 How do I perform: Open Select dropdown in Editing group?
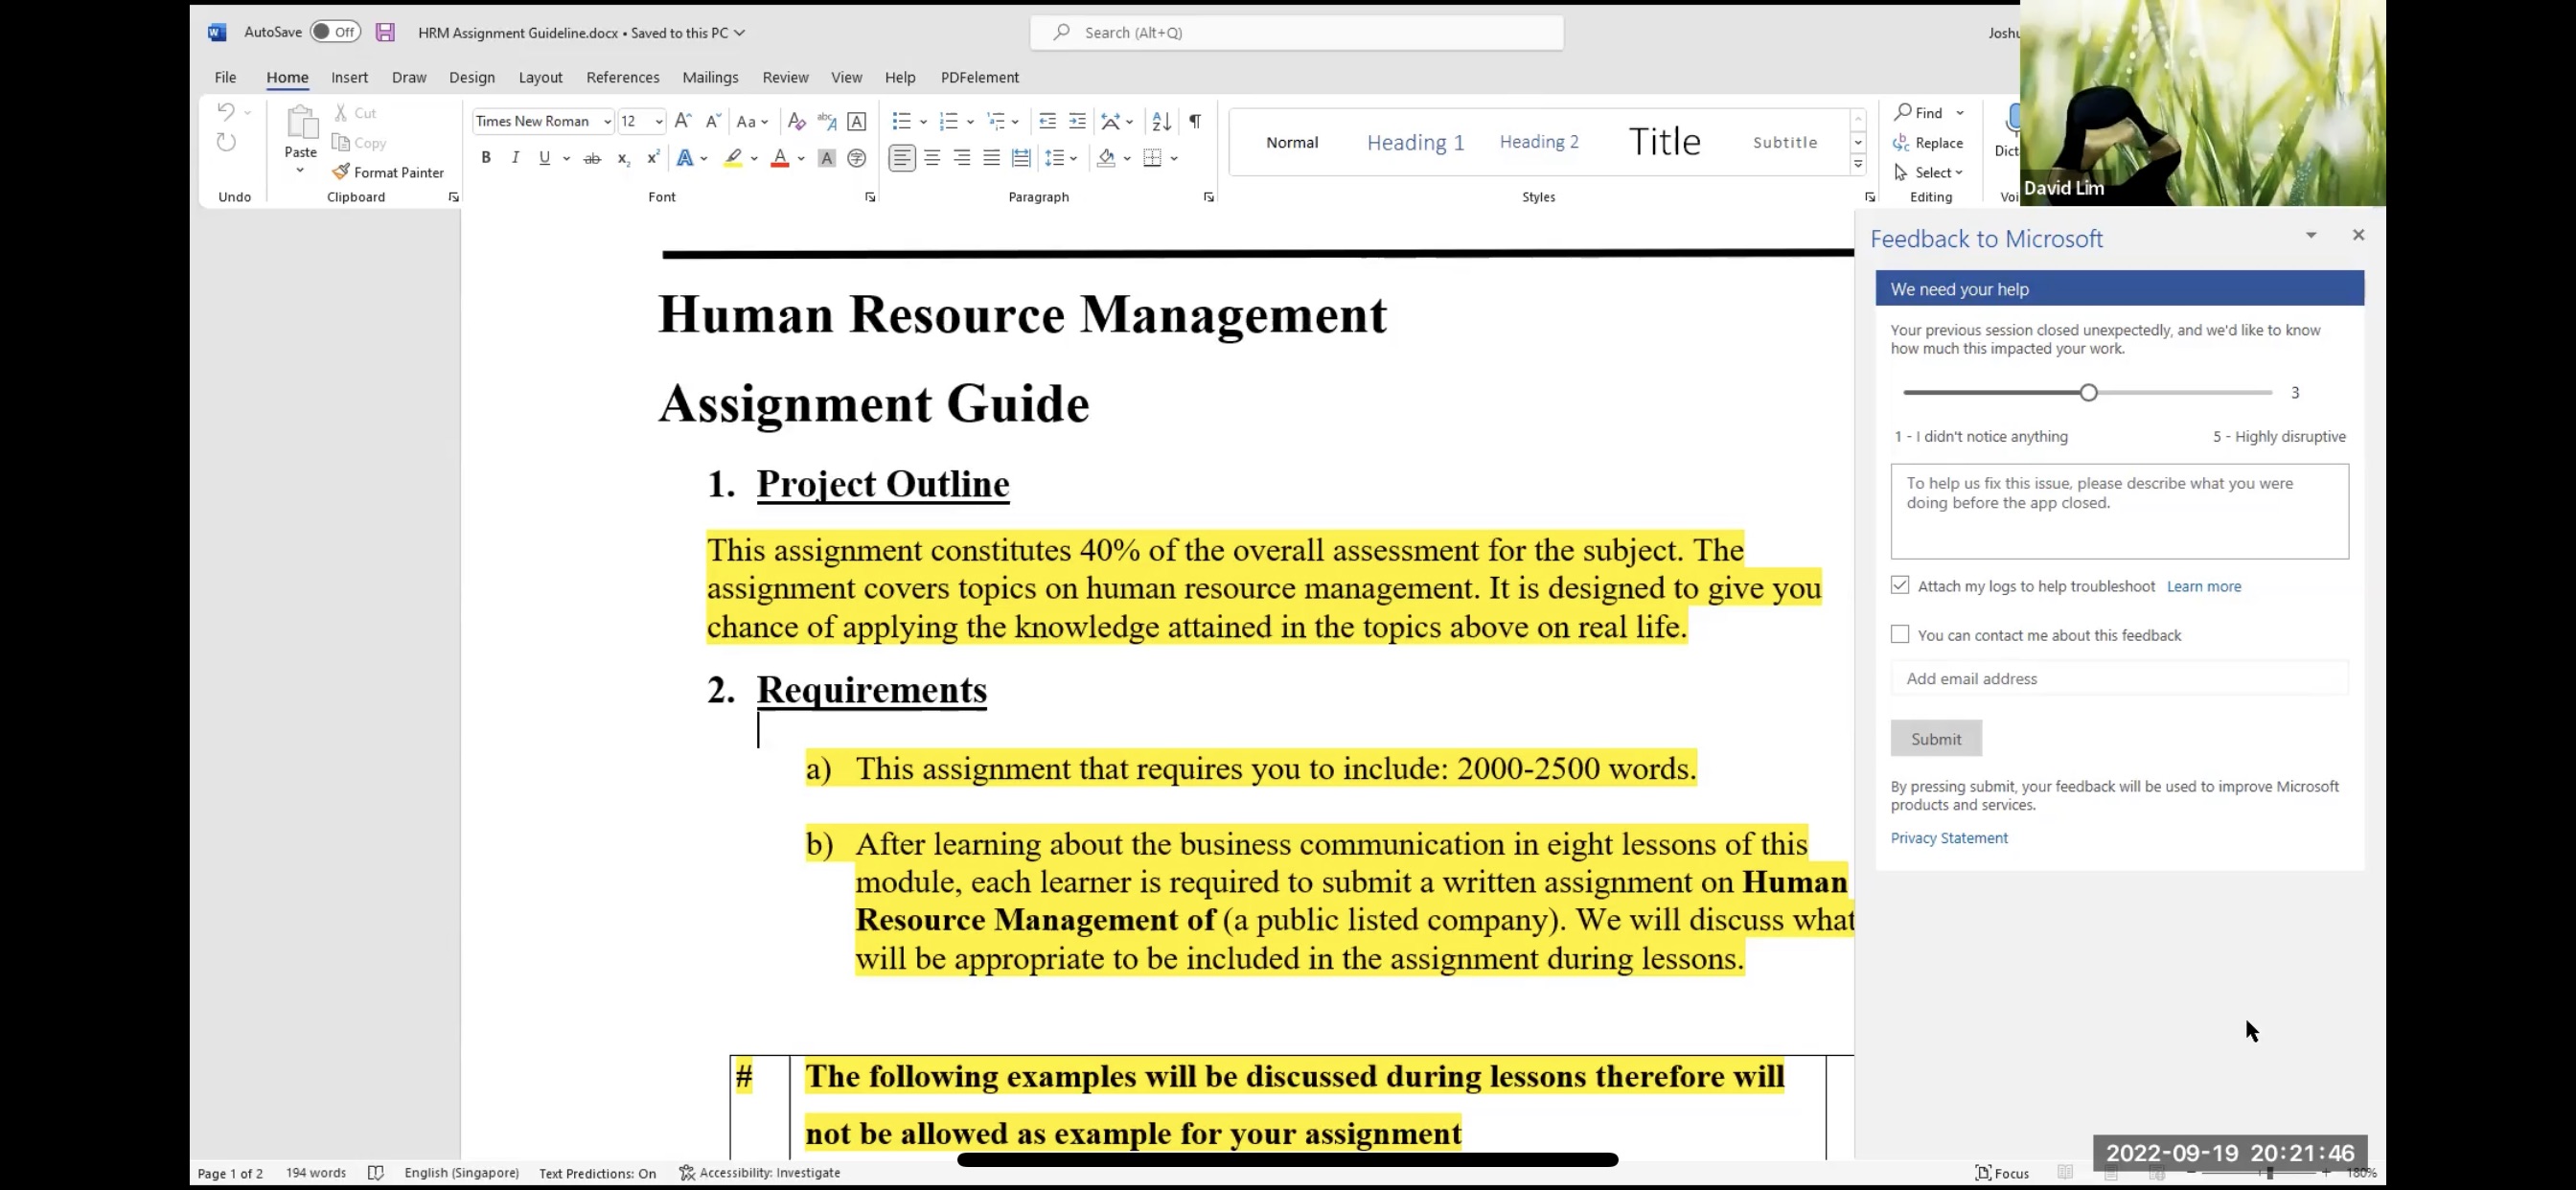pos(1929,172)
